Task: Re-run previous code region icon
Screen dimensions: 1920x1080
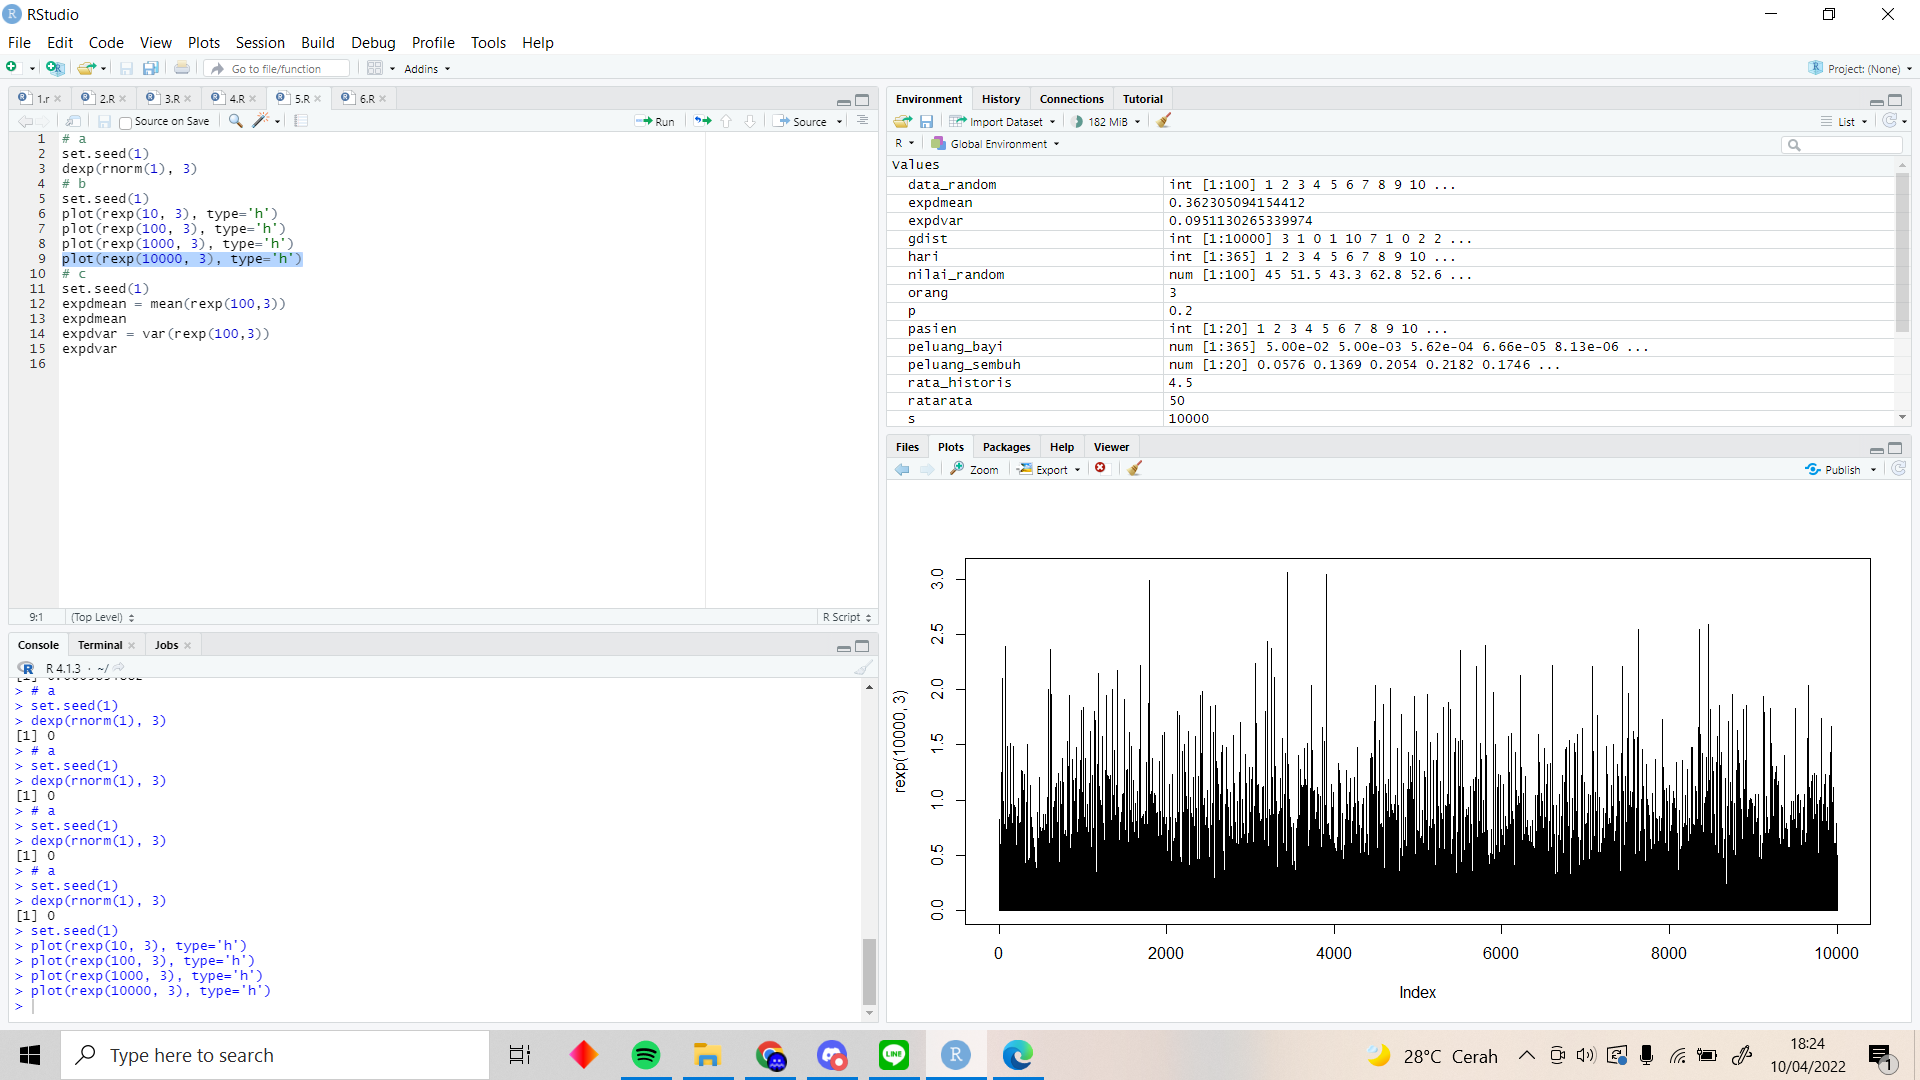Action: point(703,121)
